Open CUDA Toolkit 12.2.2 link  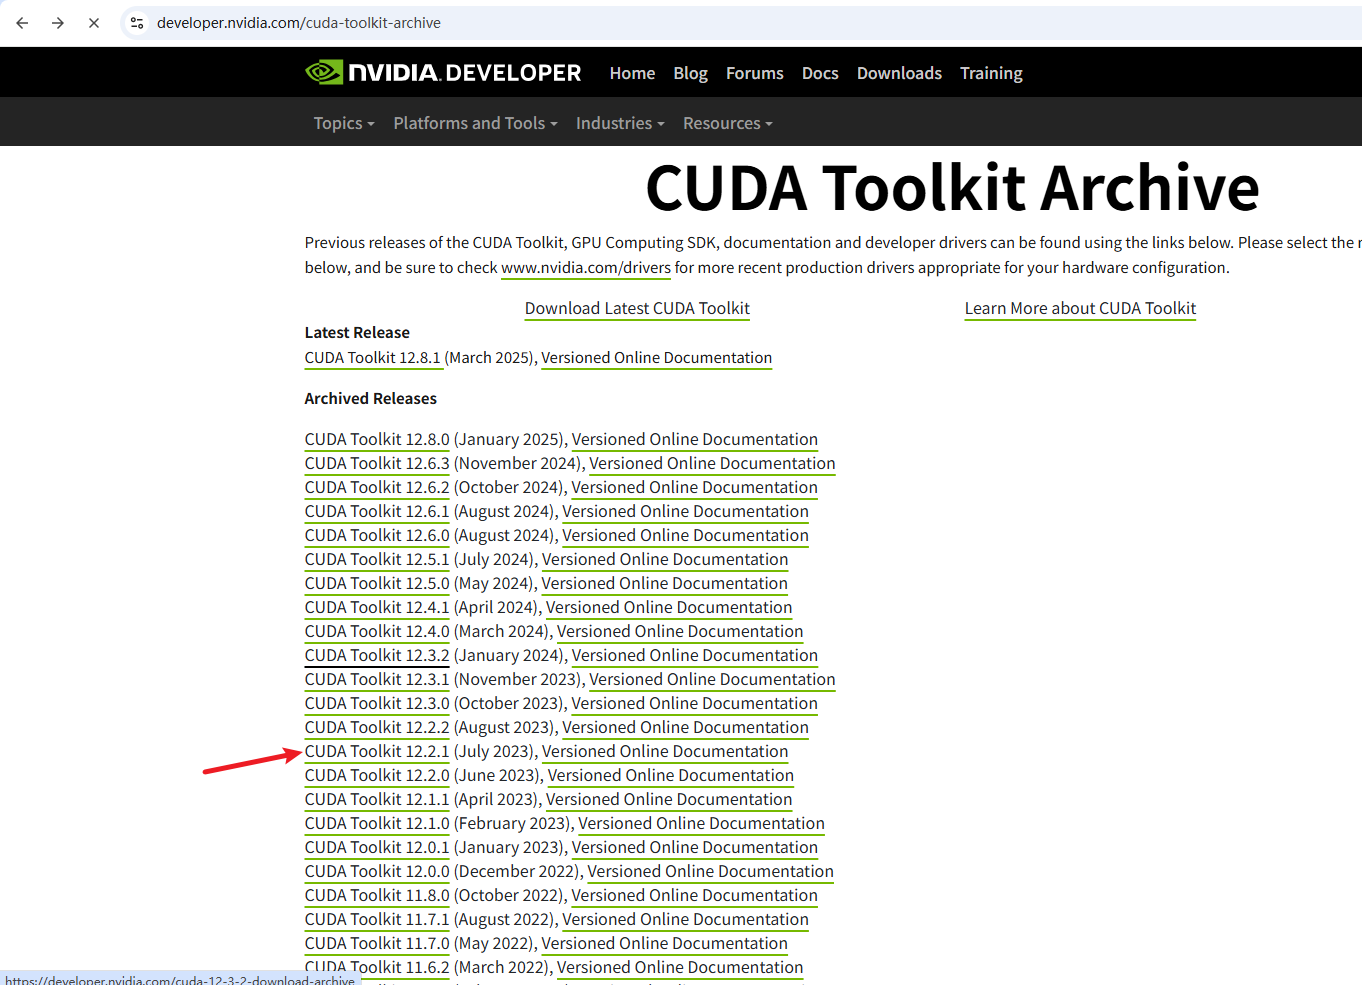pos(377,727)
